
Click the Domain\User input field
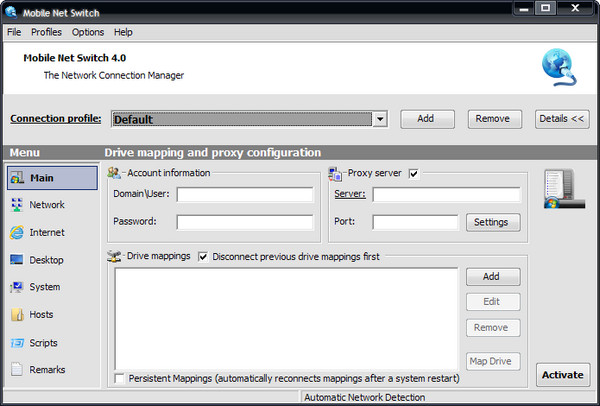(x=245, y=195)
